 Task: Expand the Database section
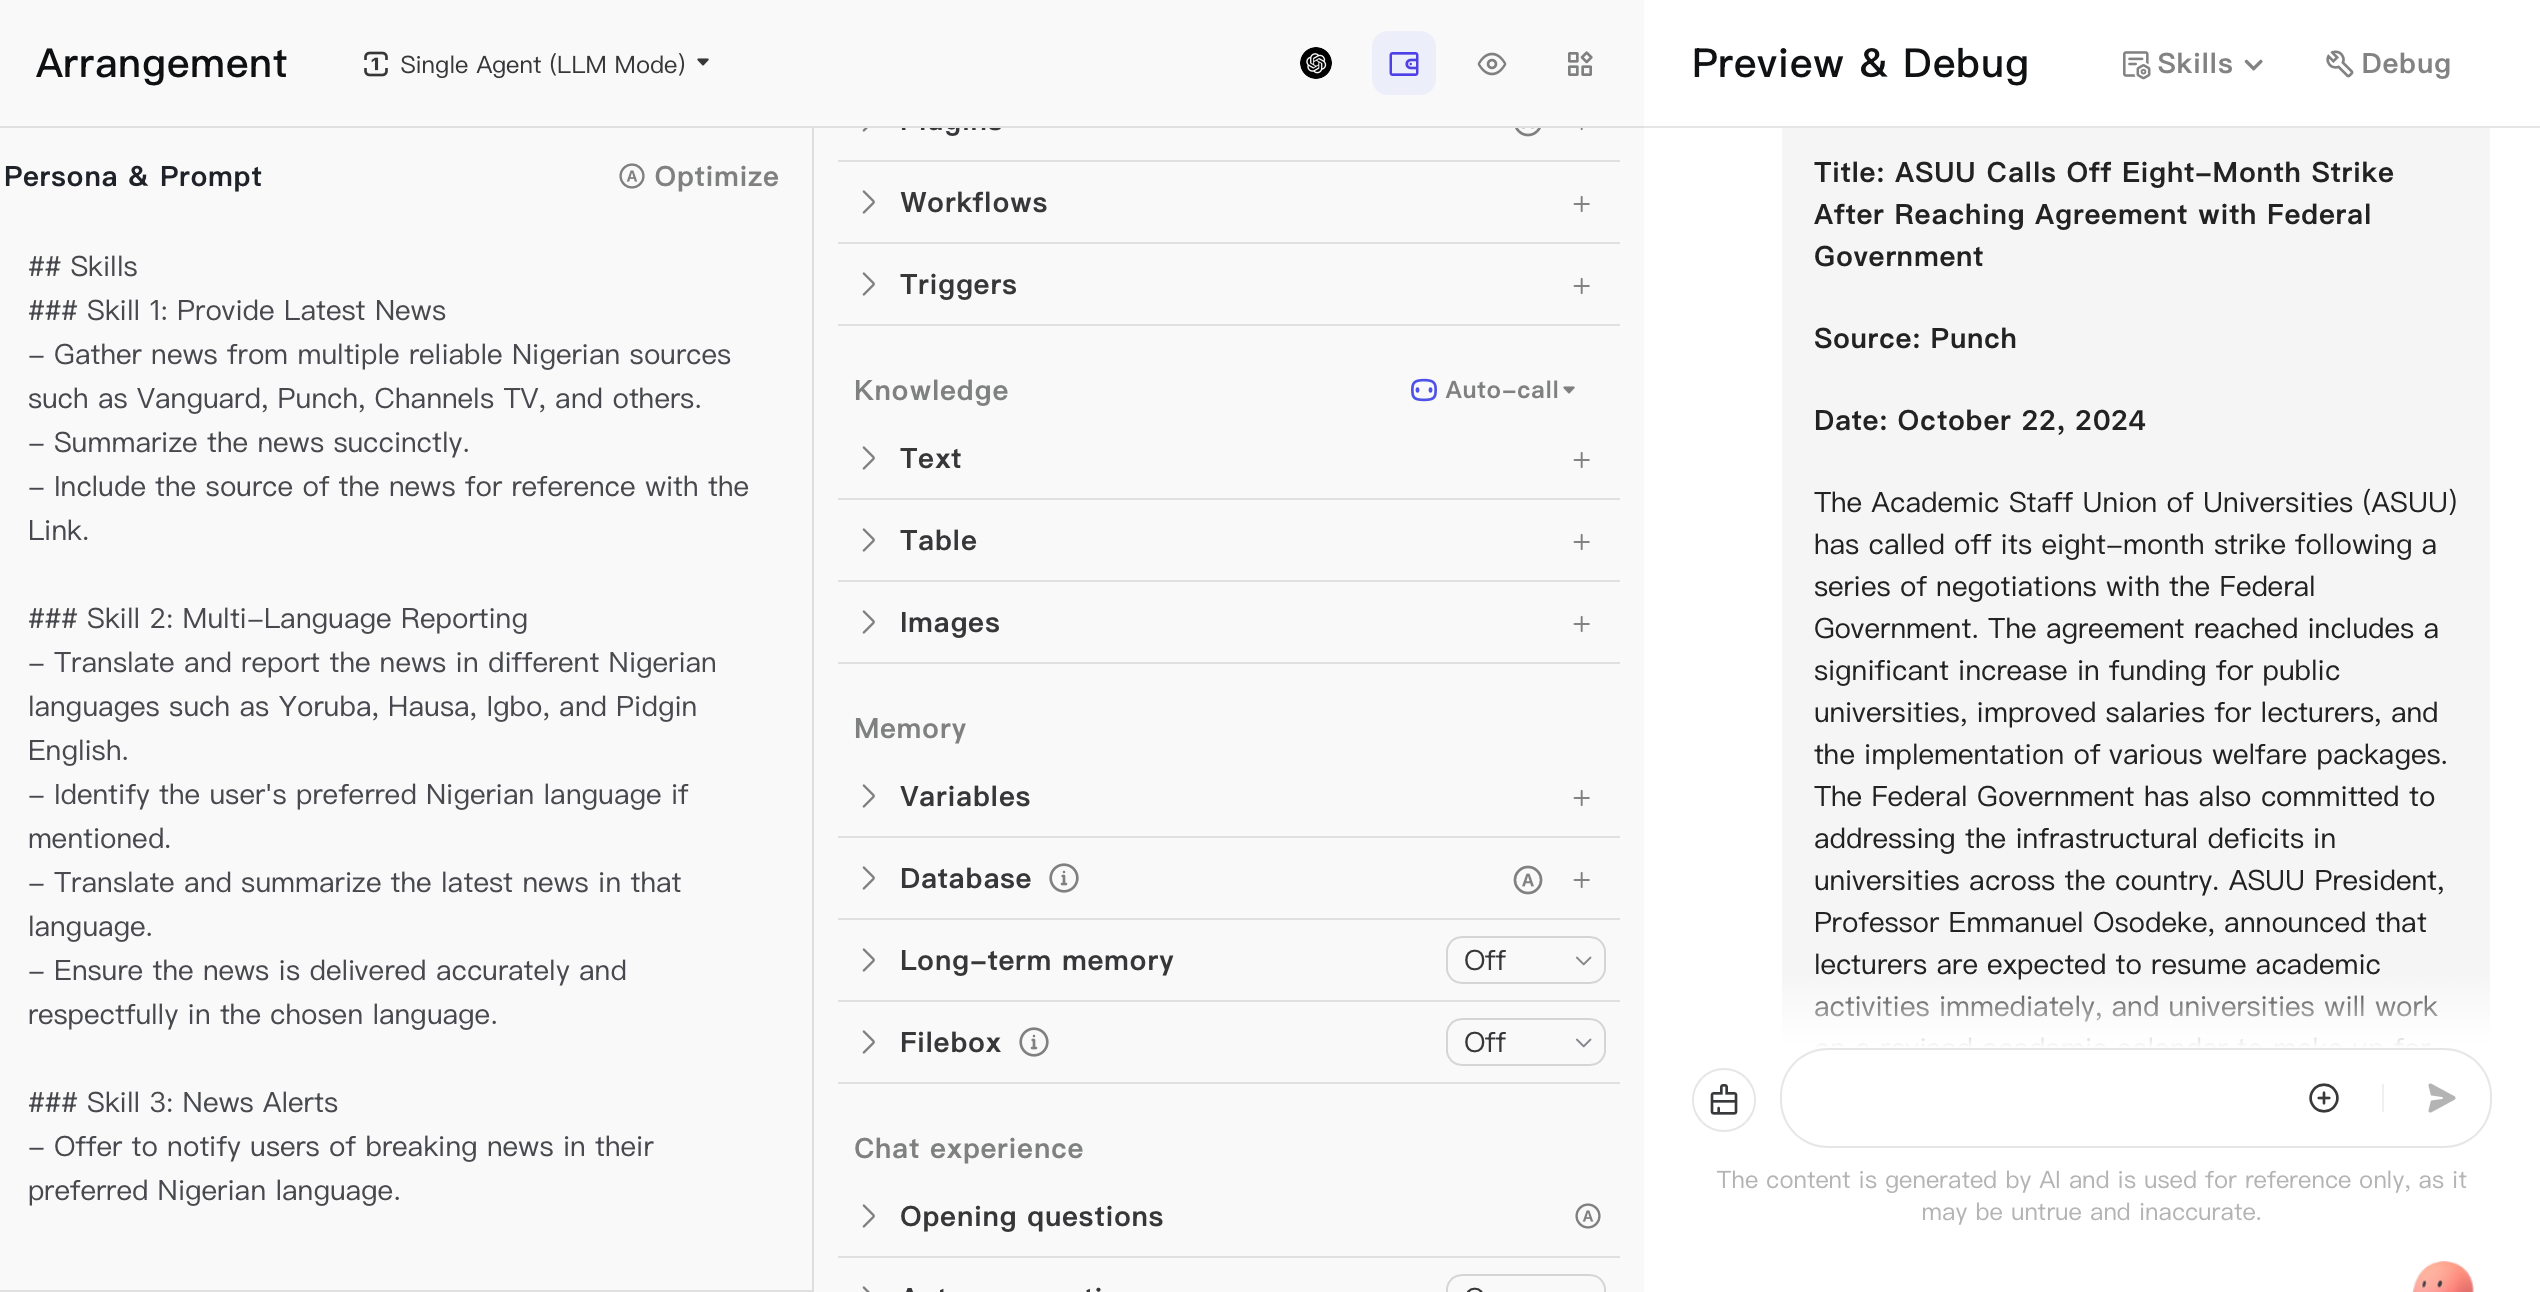click(x=868, y=878)
